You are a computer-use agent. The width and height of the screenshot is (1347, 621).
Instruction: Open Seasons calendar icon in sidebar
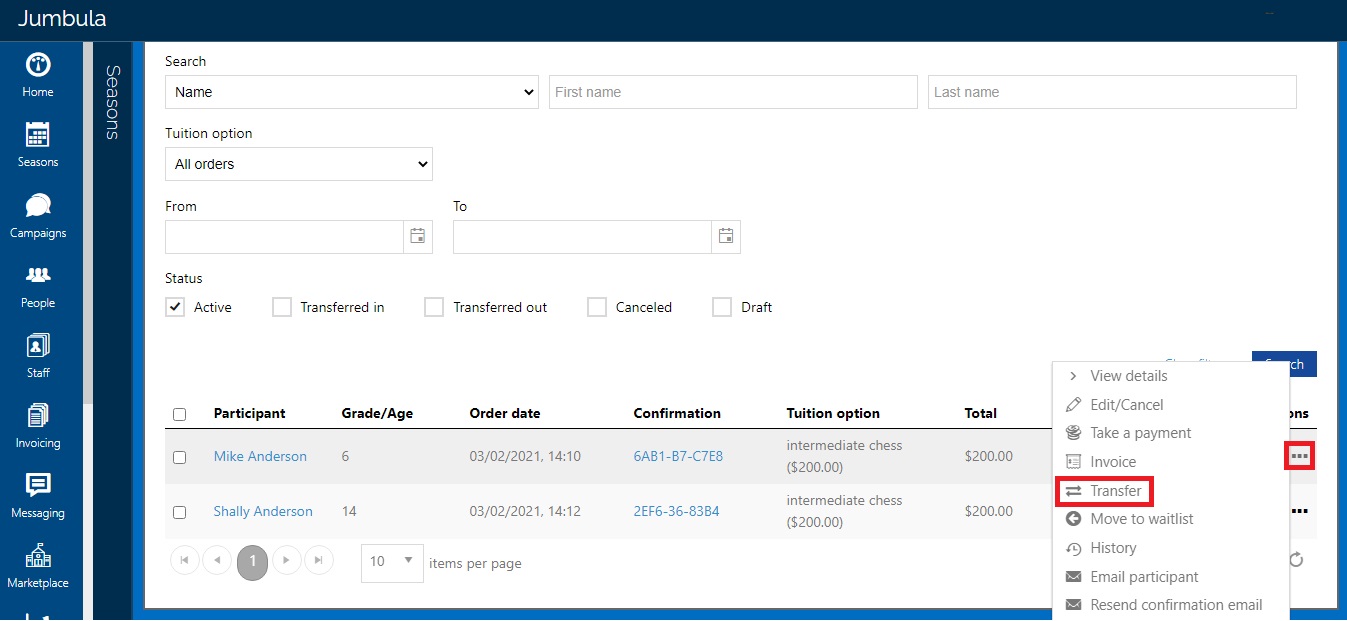click(38, 135)
